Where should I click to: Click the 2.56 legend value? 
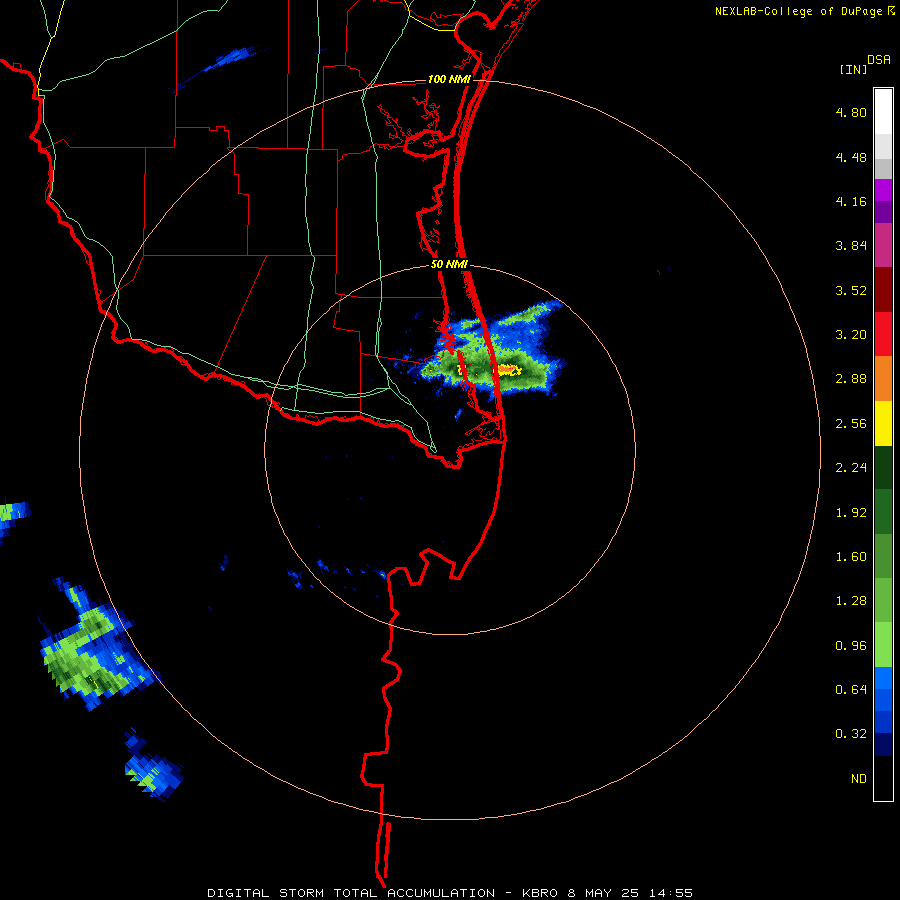[851, 424]
